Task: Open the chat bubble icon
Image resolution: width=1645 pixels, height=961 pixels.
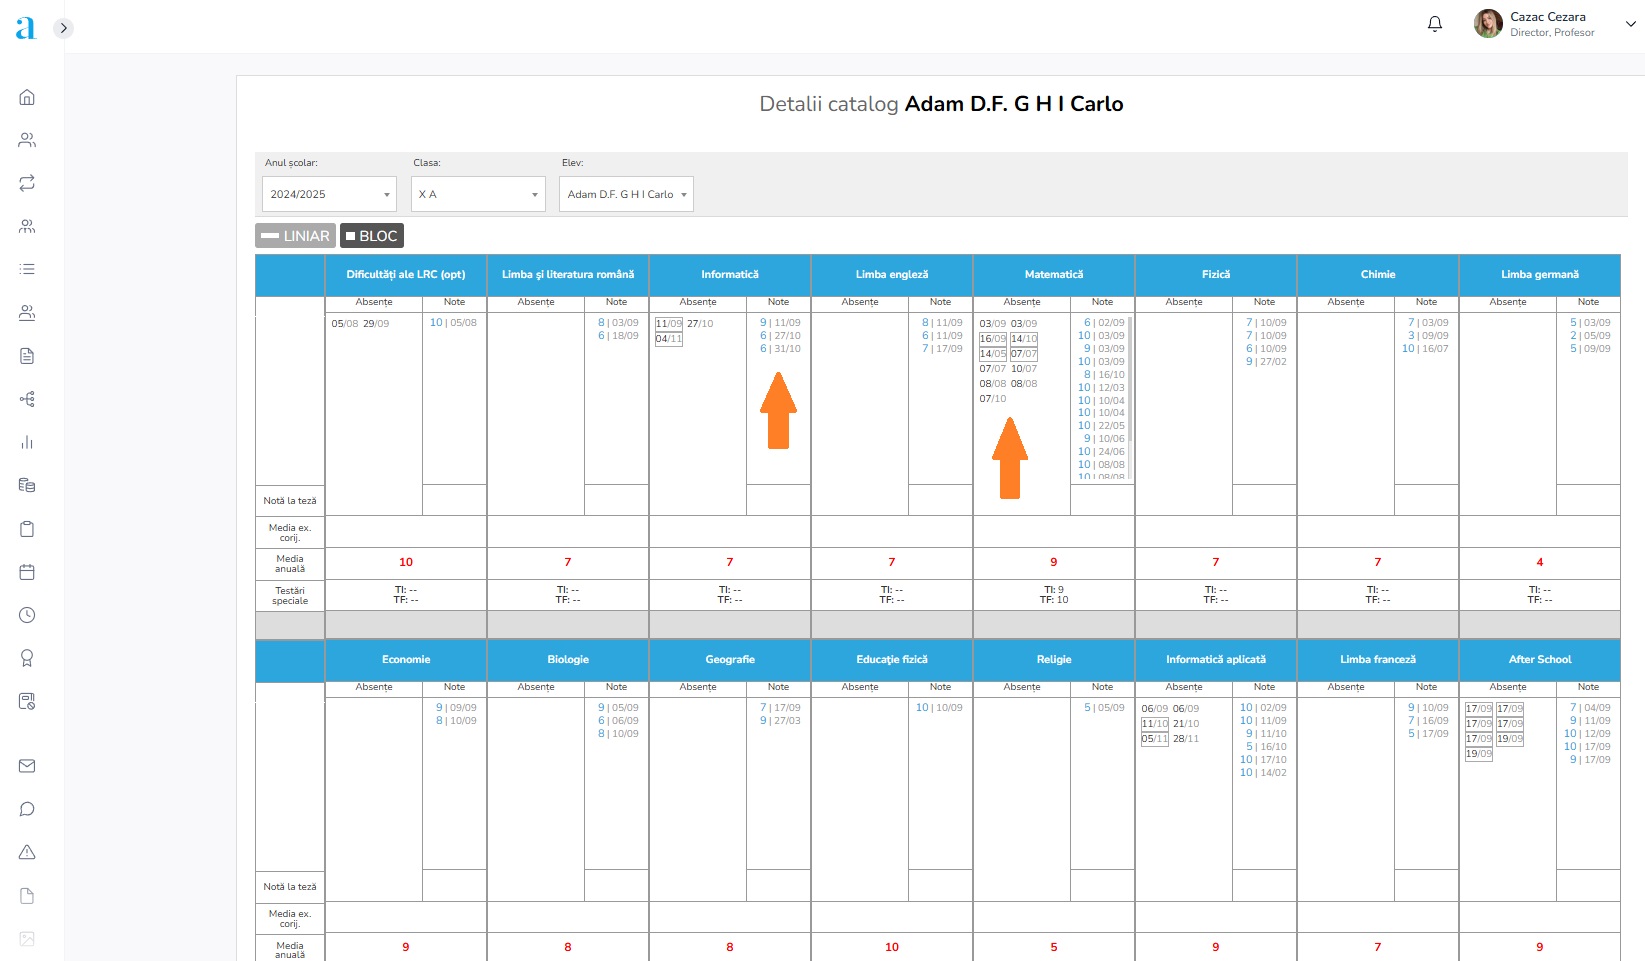Action: 27,809
